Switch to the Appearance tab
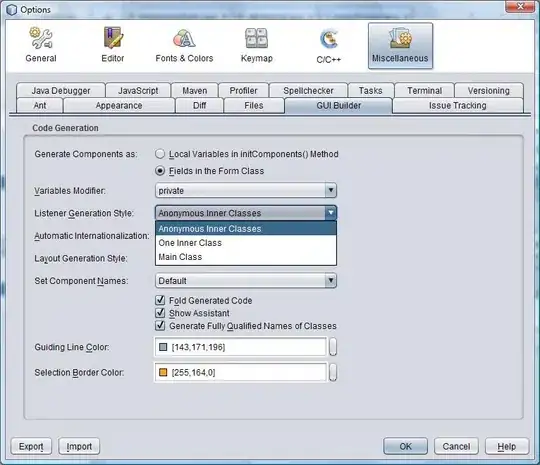Viewport: 540px width, 465px height. coord(119,105)
